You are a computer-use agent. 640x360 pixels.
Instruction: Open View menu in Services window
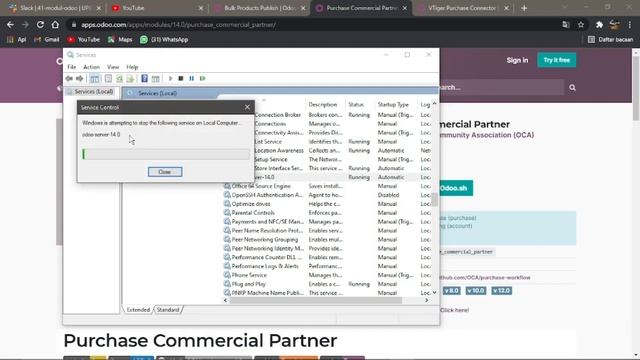[x=113, y=67]
